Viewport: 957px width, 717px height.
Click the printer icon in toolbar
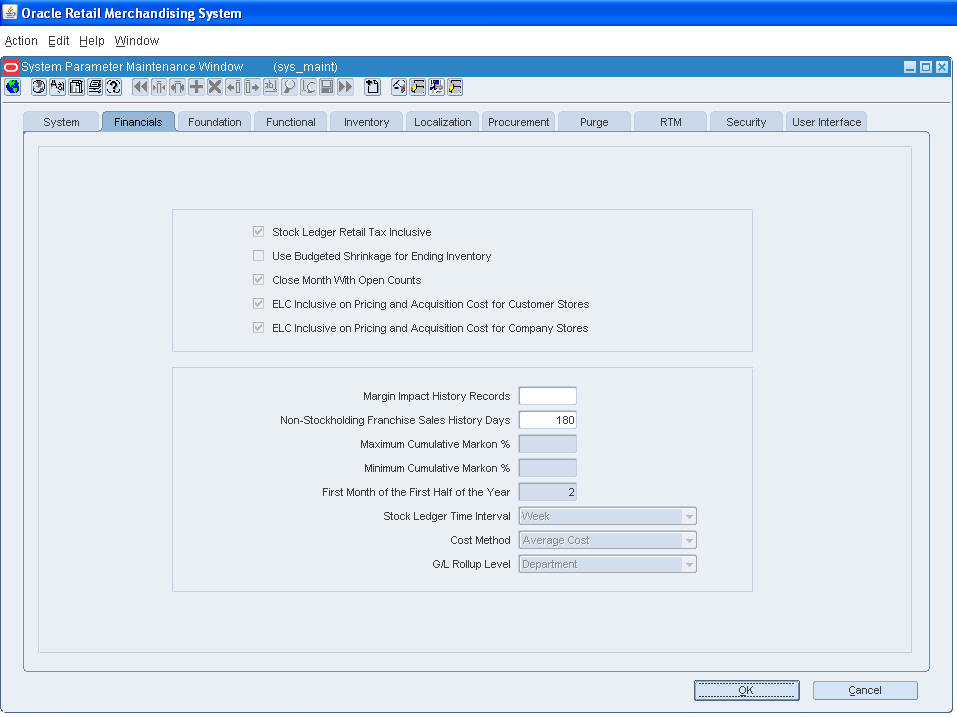click(x=95, y=87)
